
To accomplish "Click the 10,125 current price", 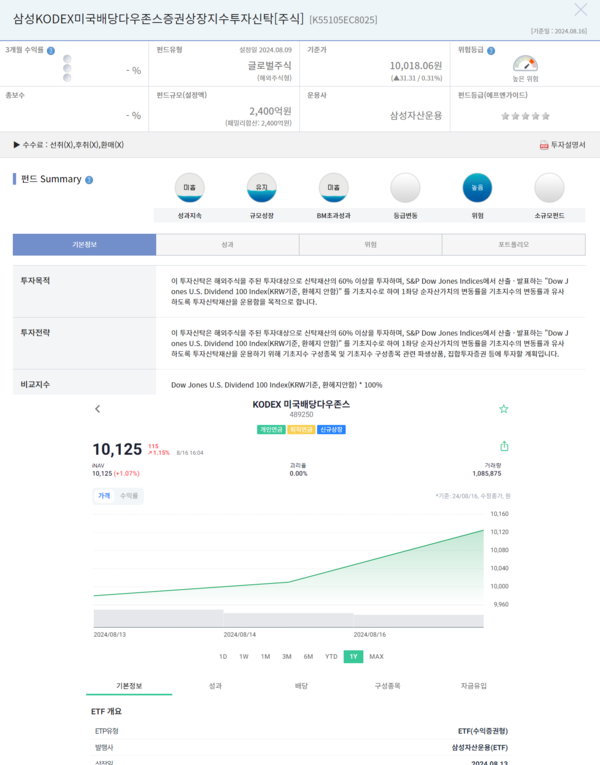I will 117,449.
